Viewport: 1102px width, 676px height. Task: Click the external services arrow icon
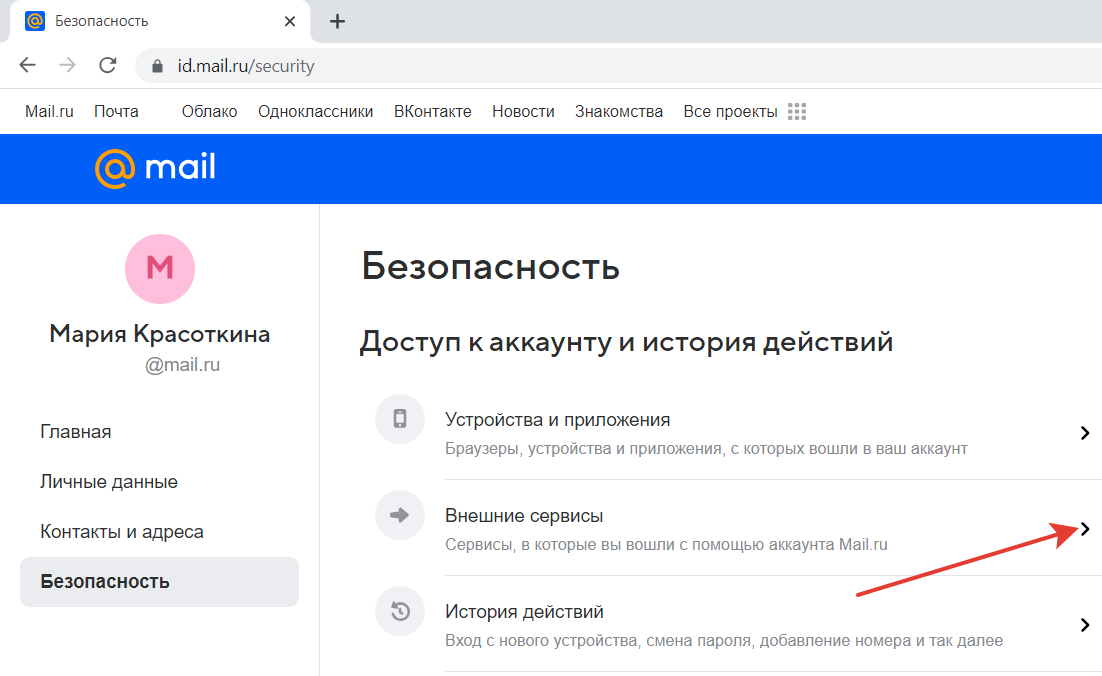[x=400, y=516]
